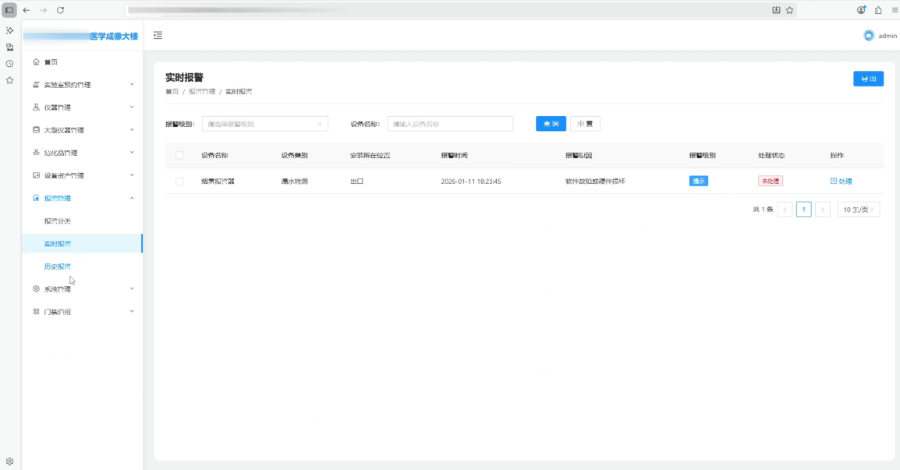
Task: Click the home icon beside 首页
Action: (36, 62)
